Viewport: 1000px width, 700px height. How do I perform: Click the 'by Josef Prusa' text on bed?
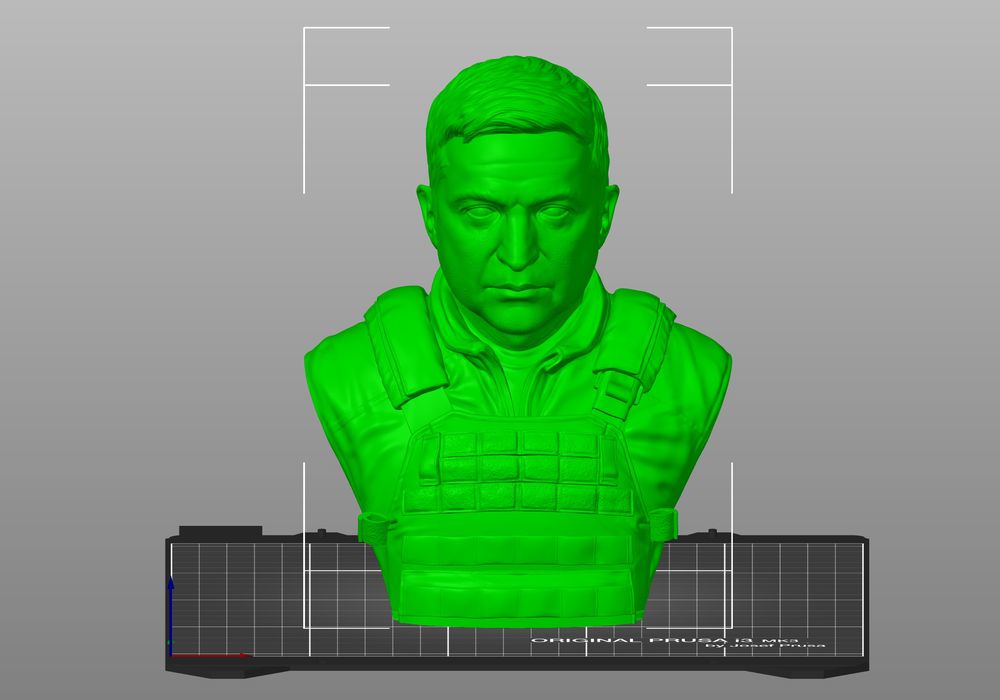pos(766,647)
